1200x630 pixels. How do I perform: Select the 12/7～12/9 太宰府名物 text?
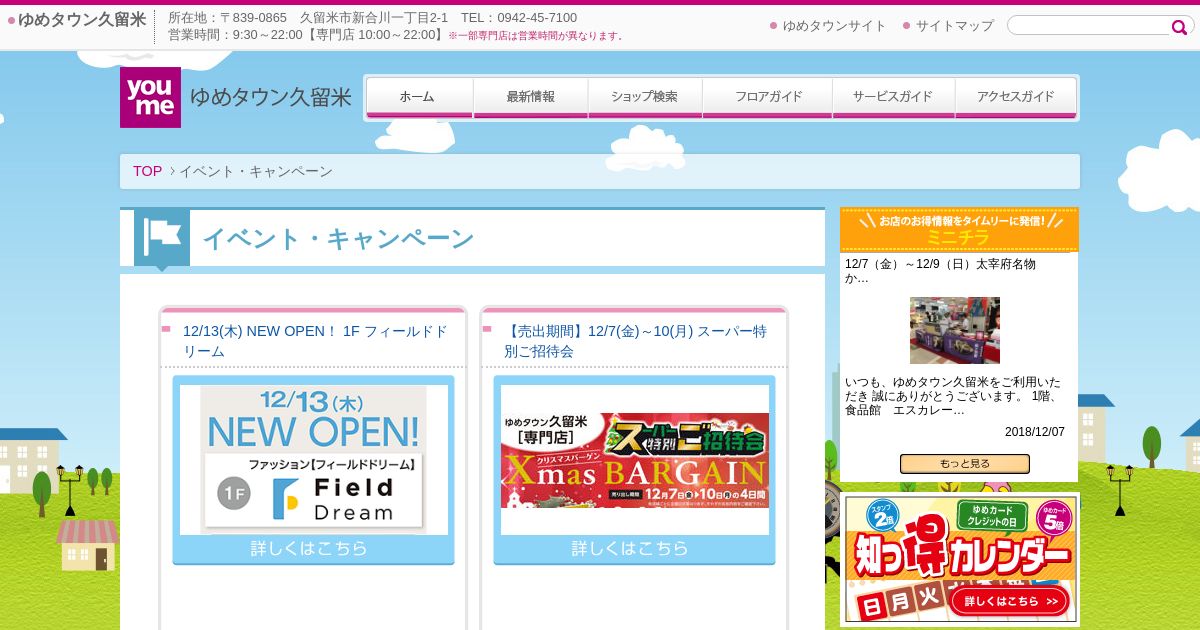[940, 271]
